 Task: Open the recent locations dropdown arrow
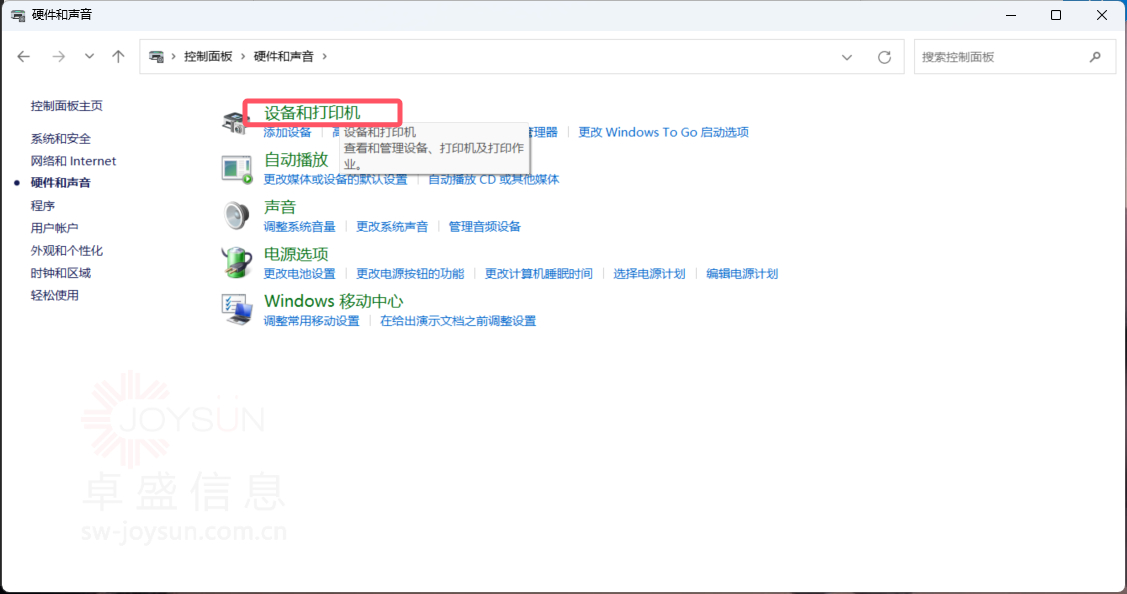[x=89, y=57]
